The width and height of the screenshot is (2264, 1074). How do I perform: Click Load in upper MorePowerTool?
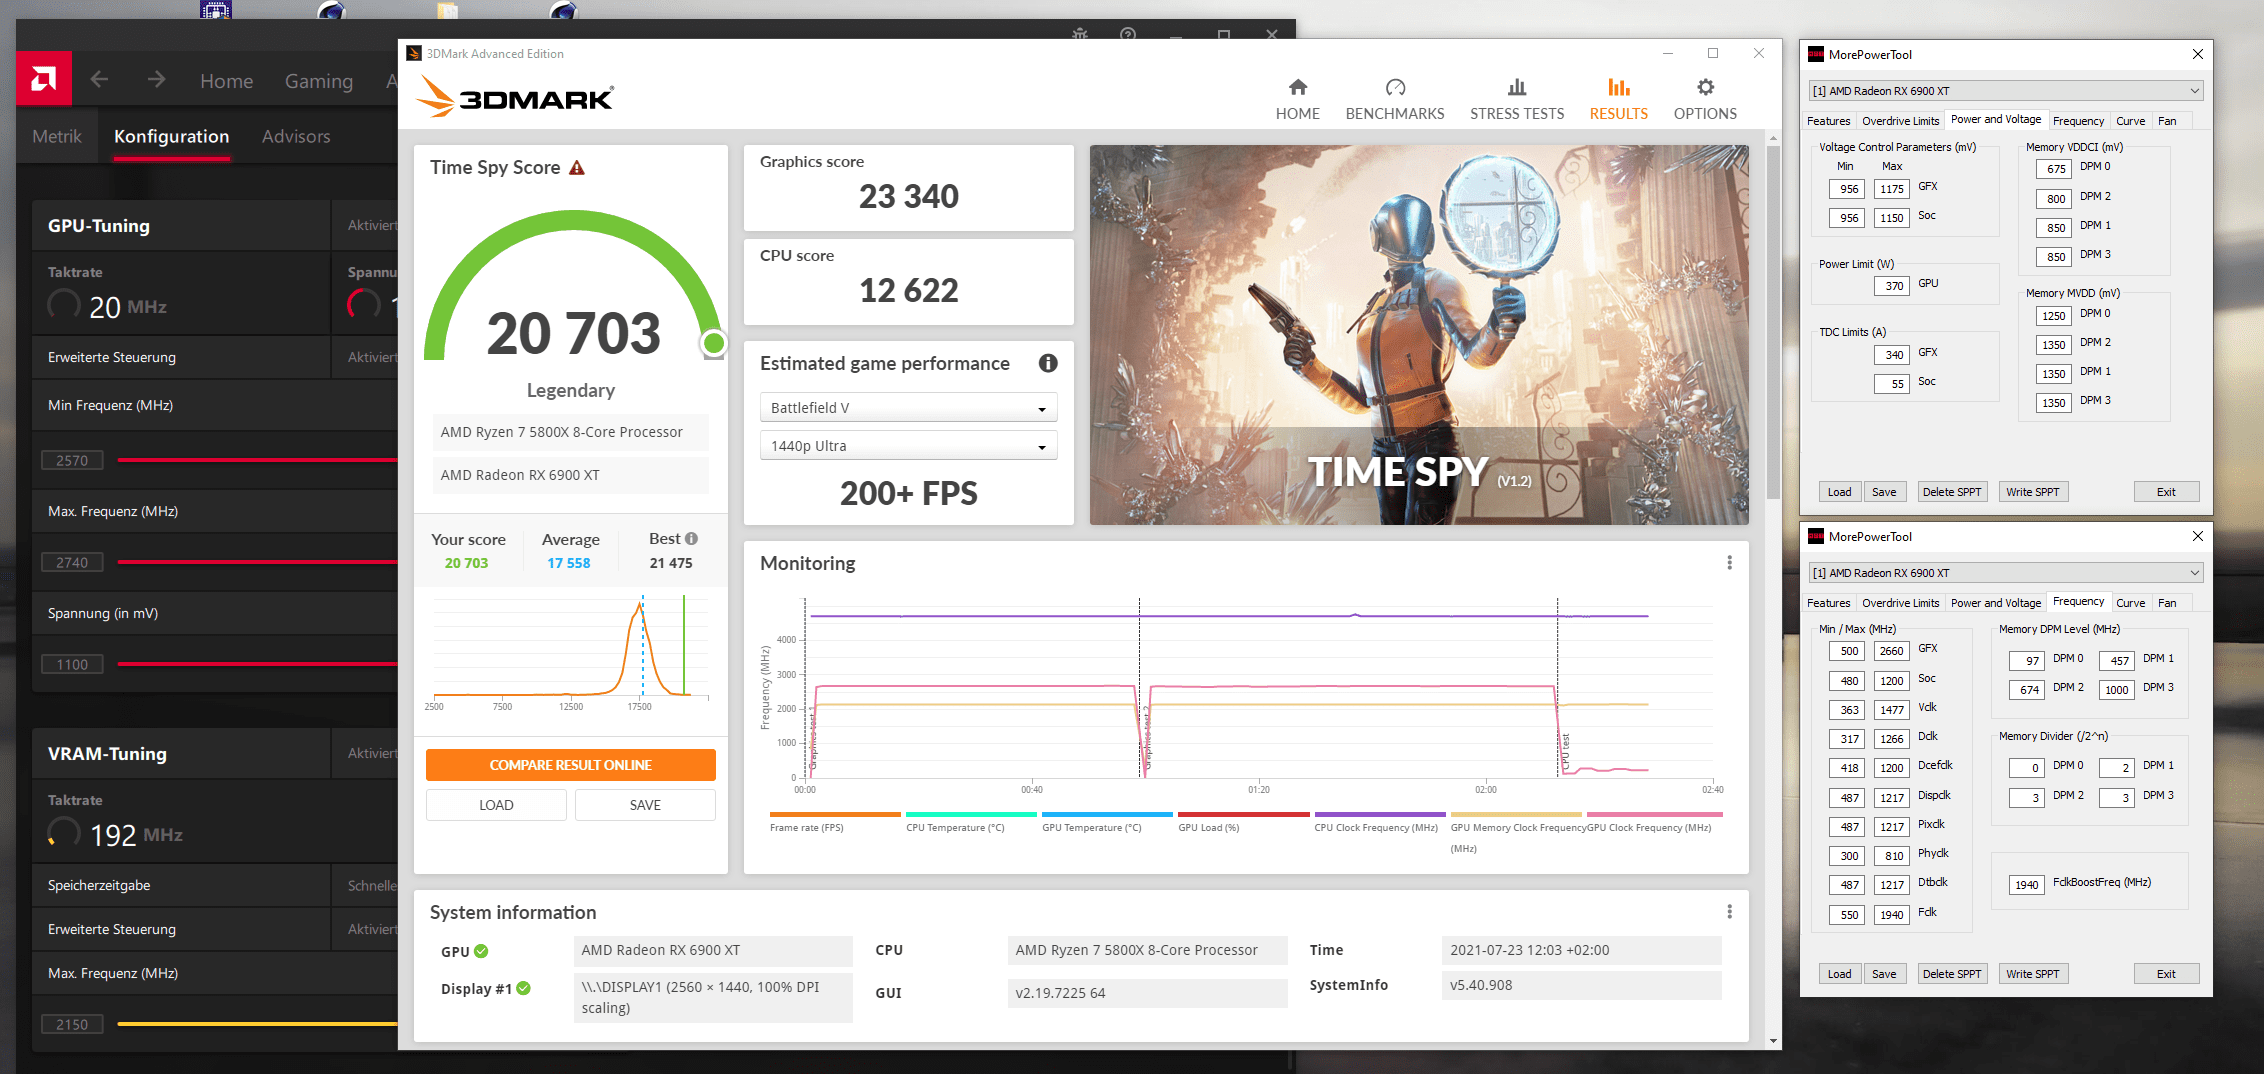click(1839, 492)
